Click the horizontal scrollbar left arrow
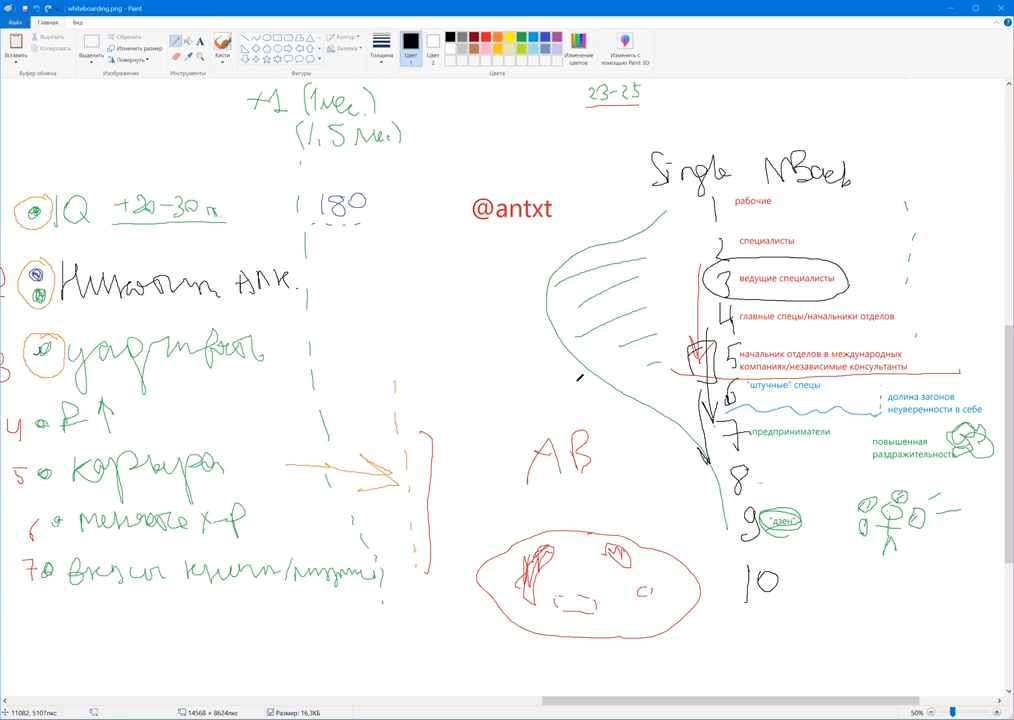The height and width of the screenshot is (720, 1014). pyautogui.click(x=4, y=701)
